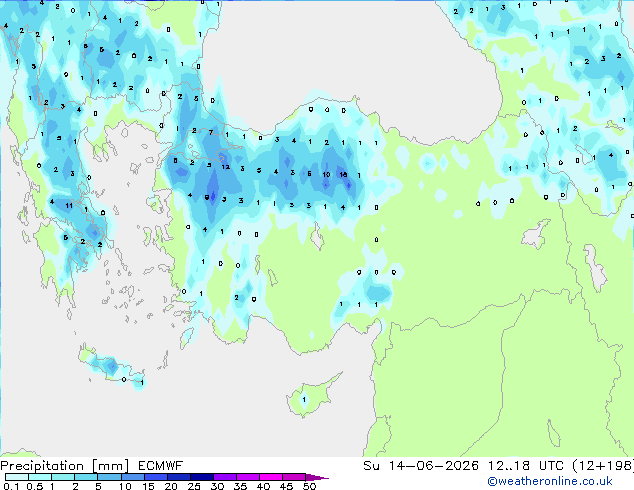Screen dimensions: 634x490
Task: Click the 'Su 14-06-2026' date text
Action: click(x=421, y=466)
